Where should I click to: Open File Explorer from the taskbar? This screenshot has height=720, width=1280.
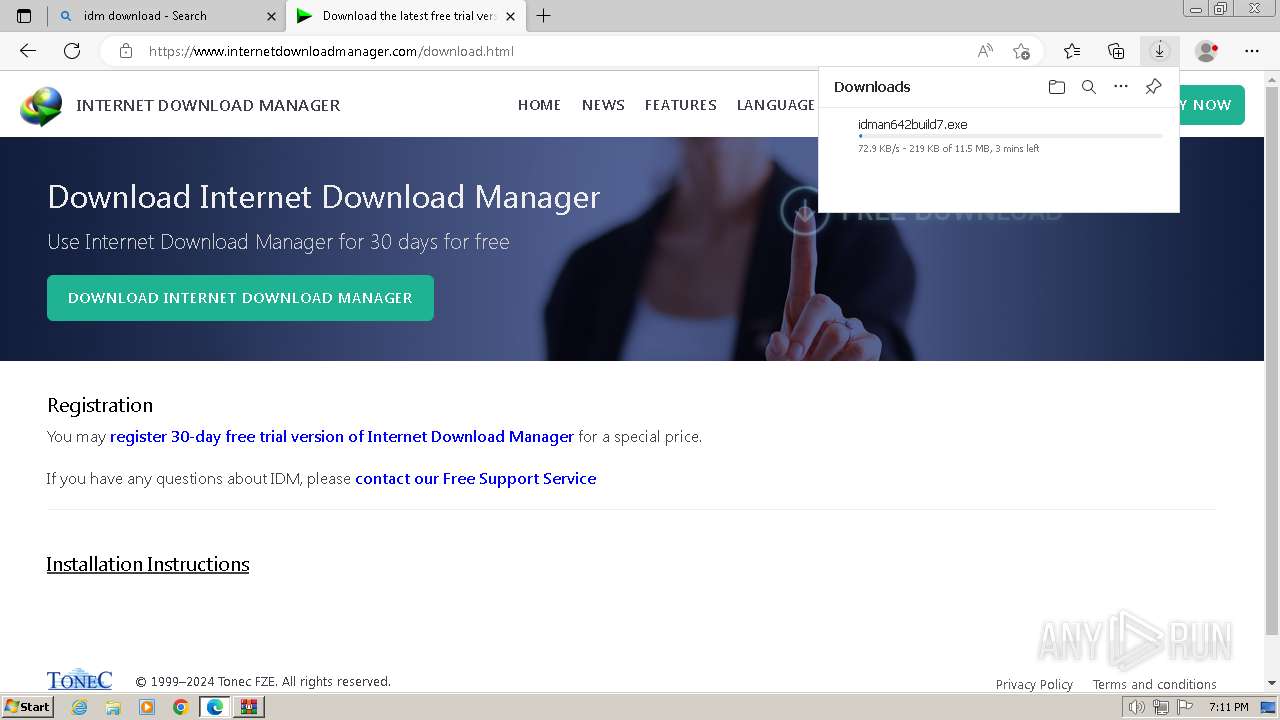113,707
